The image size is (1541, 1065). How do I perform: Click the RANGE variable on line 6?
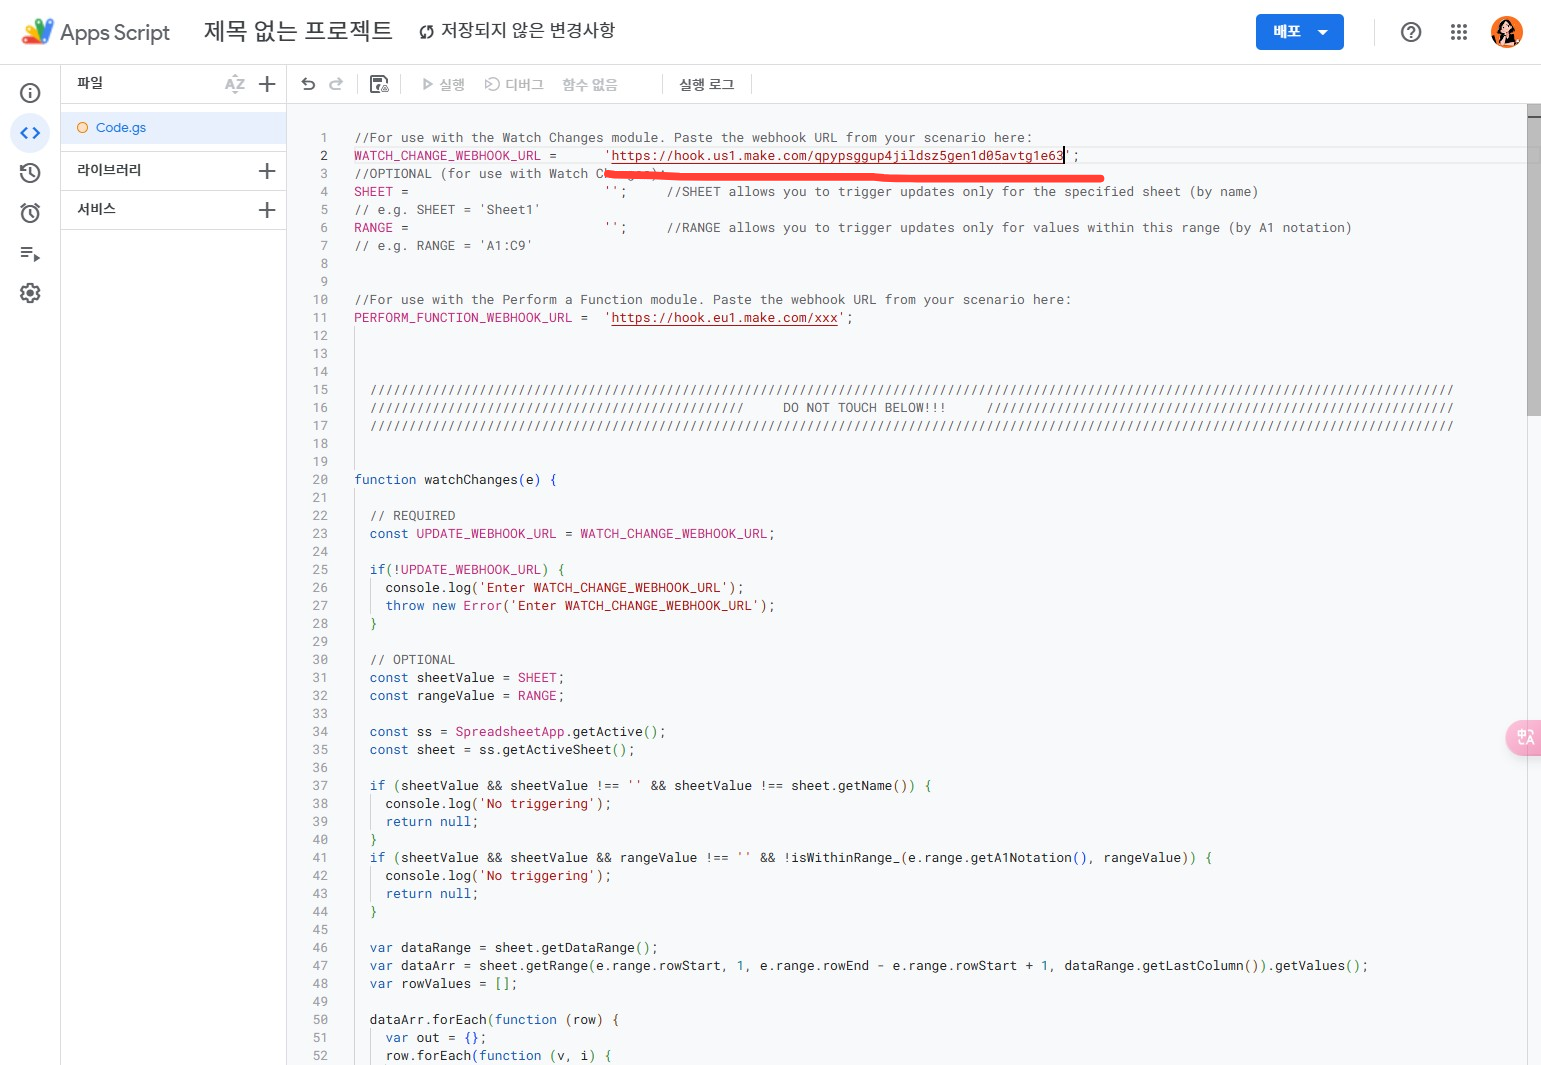coord(373,228)
